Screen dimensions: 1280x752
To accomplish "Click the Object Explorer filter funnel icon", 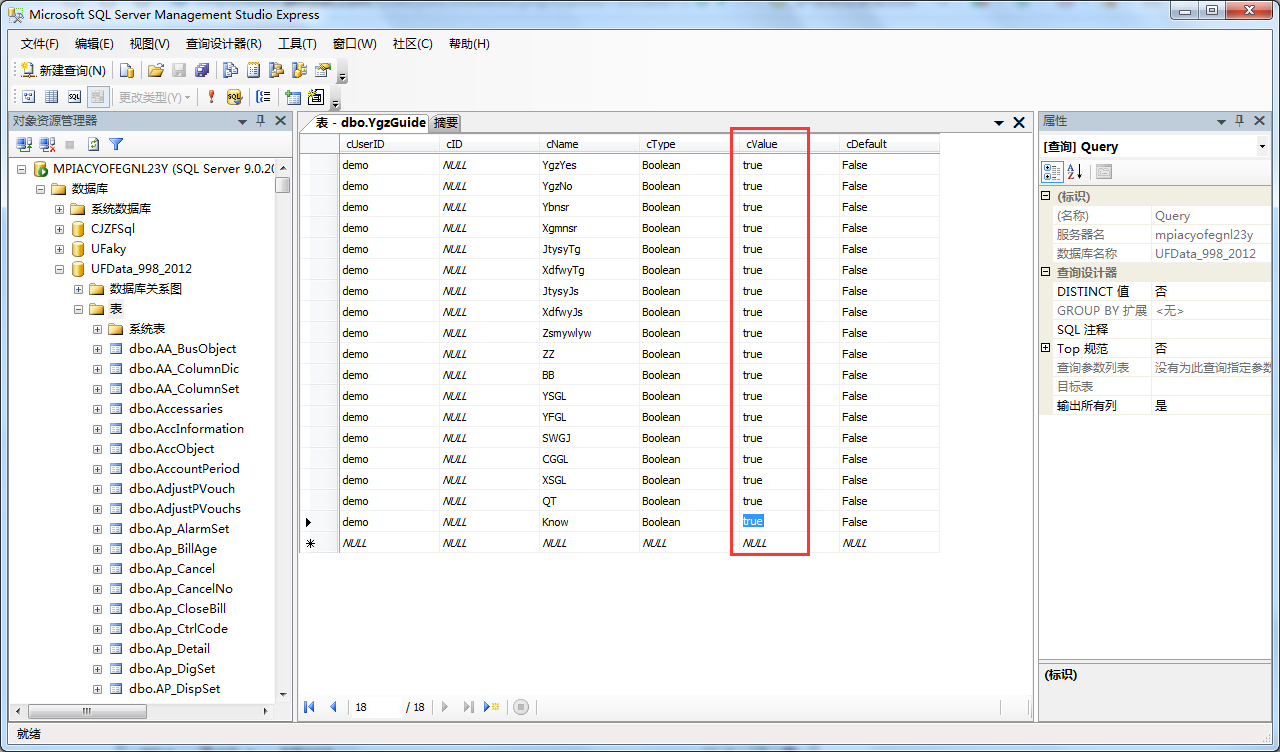I will 116,145.
